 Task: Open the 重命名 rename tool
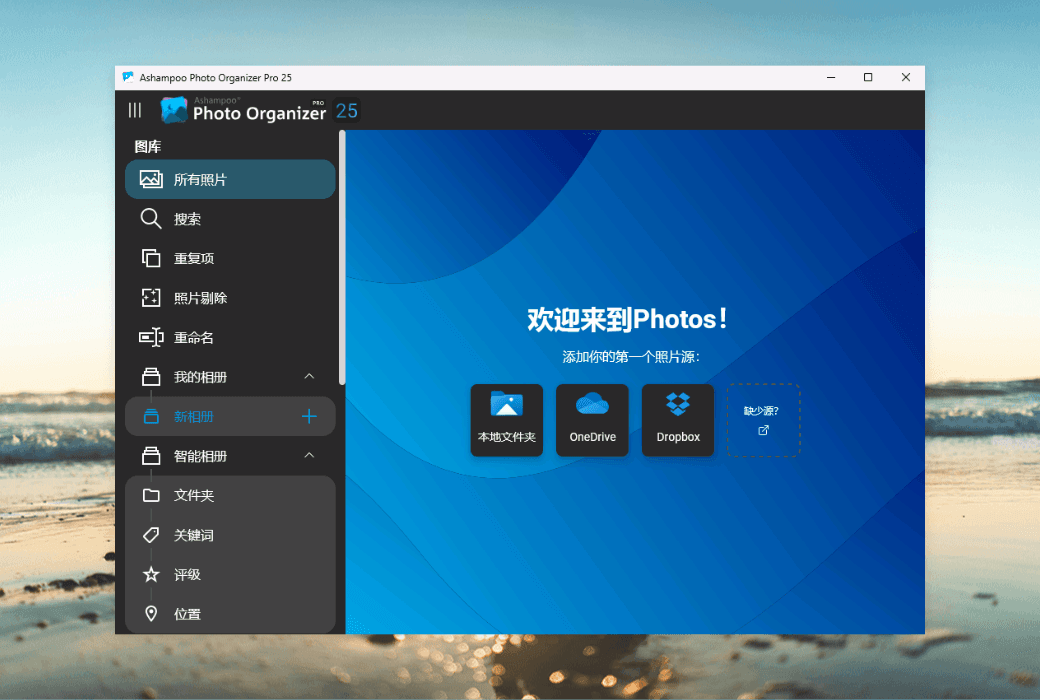pos(230,337)
